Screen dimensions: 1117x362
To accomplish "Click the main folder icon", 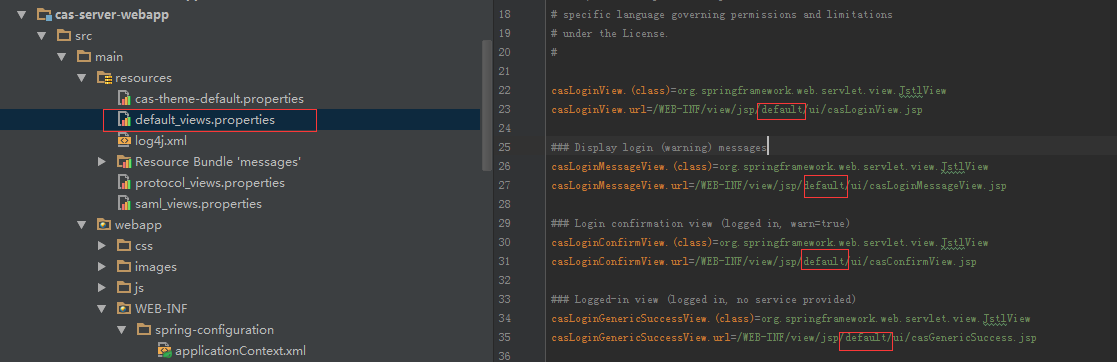I will tap(83, 56).
